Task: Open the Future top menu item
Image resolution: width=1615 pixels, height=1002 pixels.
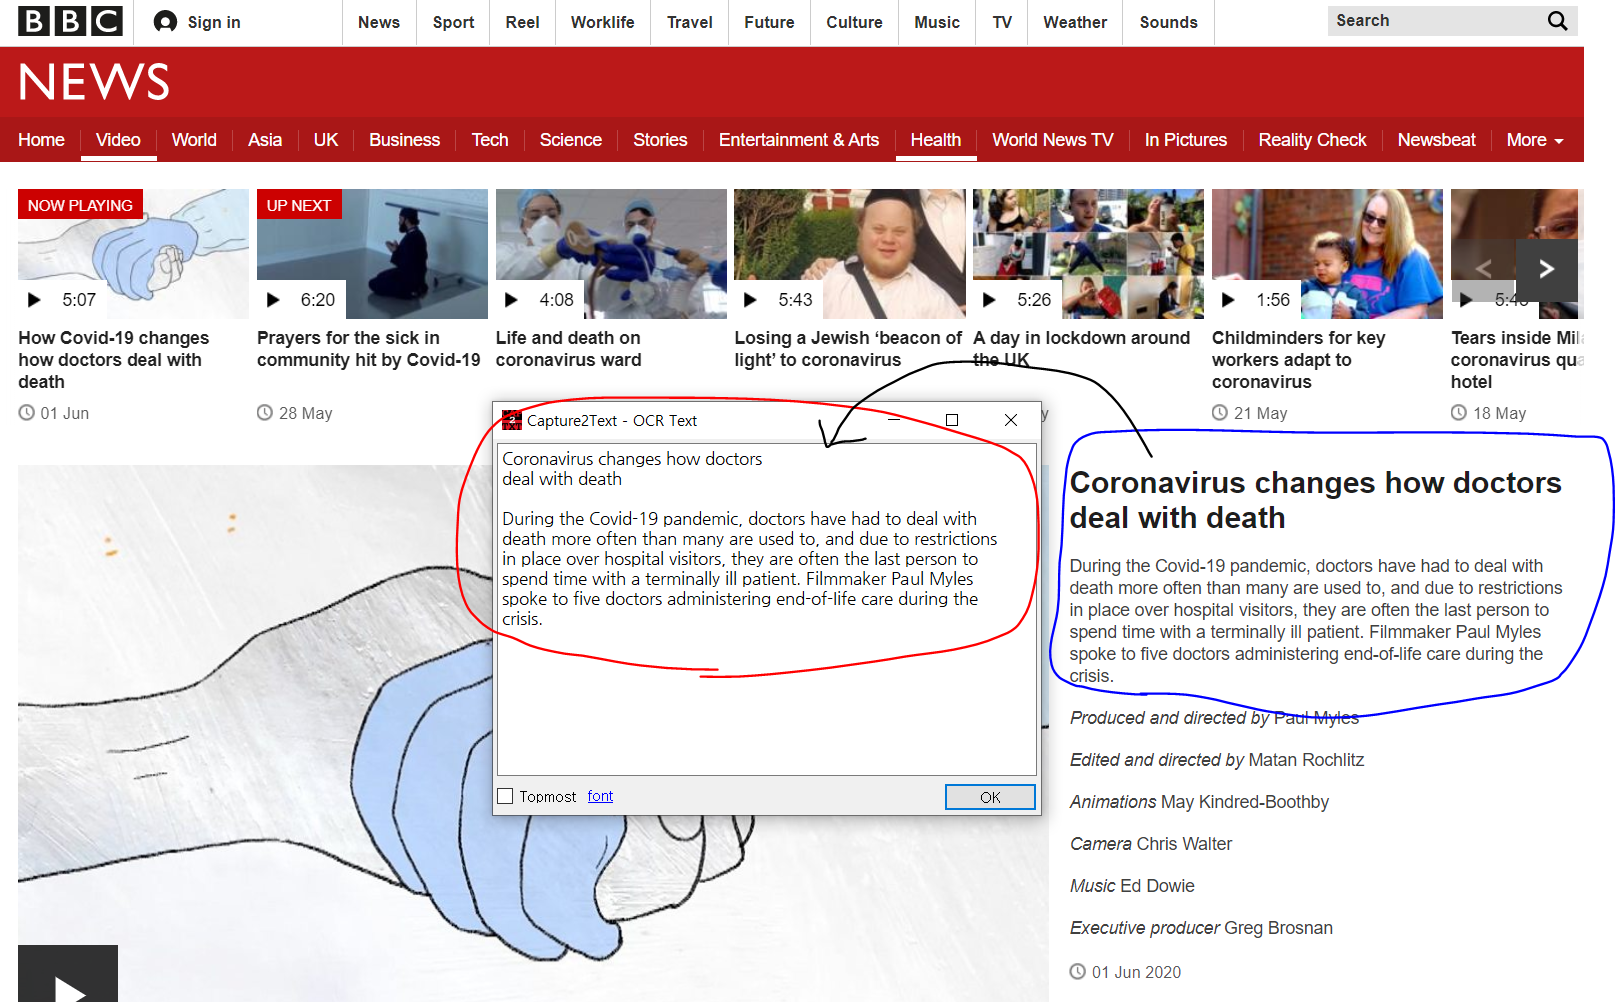Action: coord(769,22)
